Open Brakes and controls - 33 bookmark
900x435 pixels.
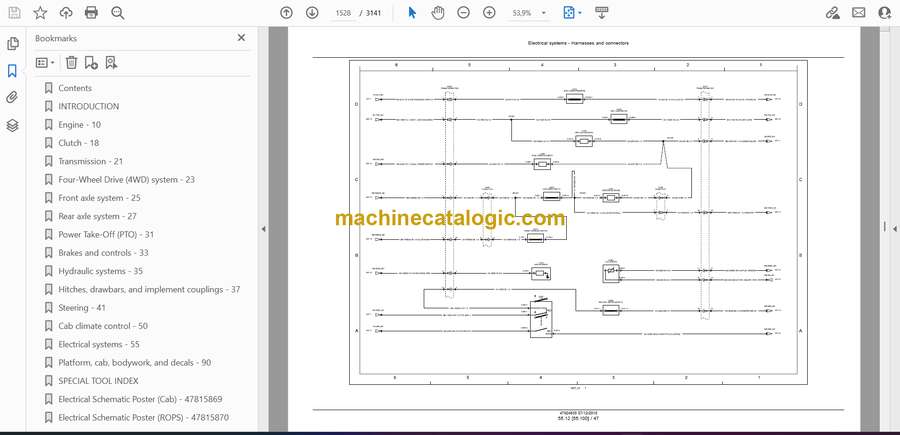pos(103,253)
